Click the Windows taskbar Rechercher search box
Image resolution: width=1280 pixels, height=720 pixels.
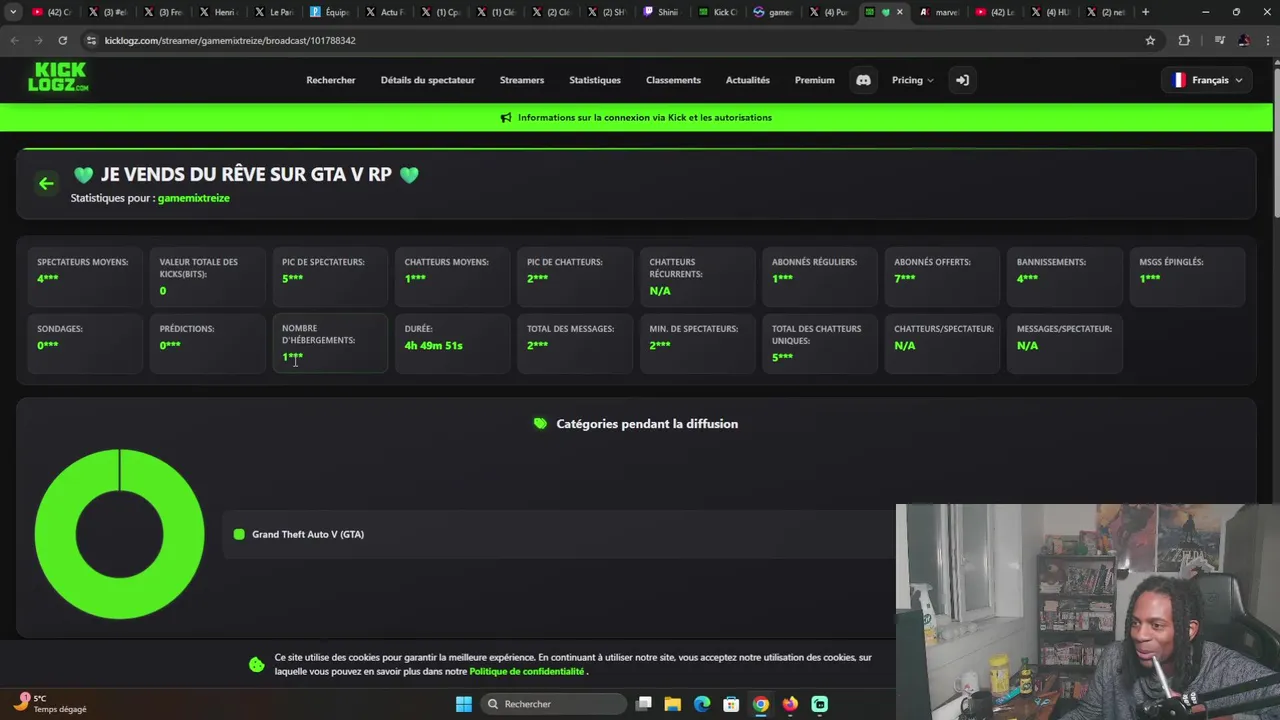552,704
